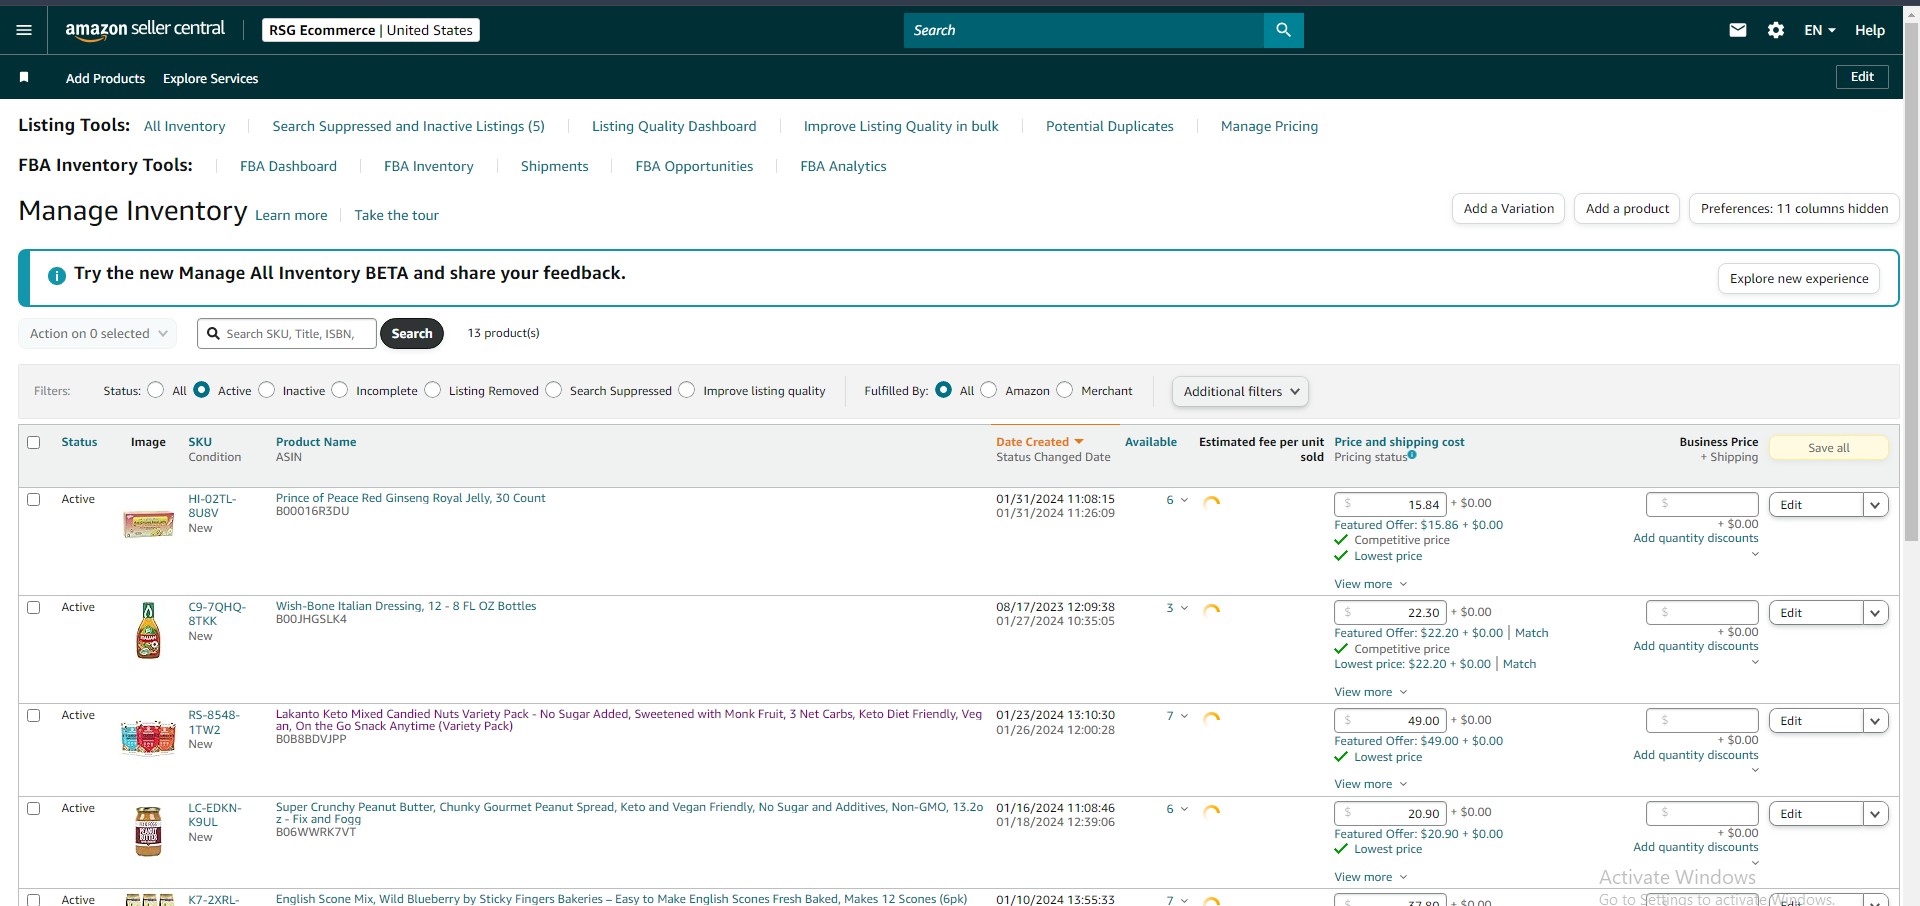
Task: Expand available quantity chevron for Lakanto Nuts
Action: [x=1184, y=716]
